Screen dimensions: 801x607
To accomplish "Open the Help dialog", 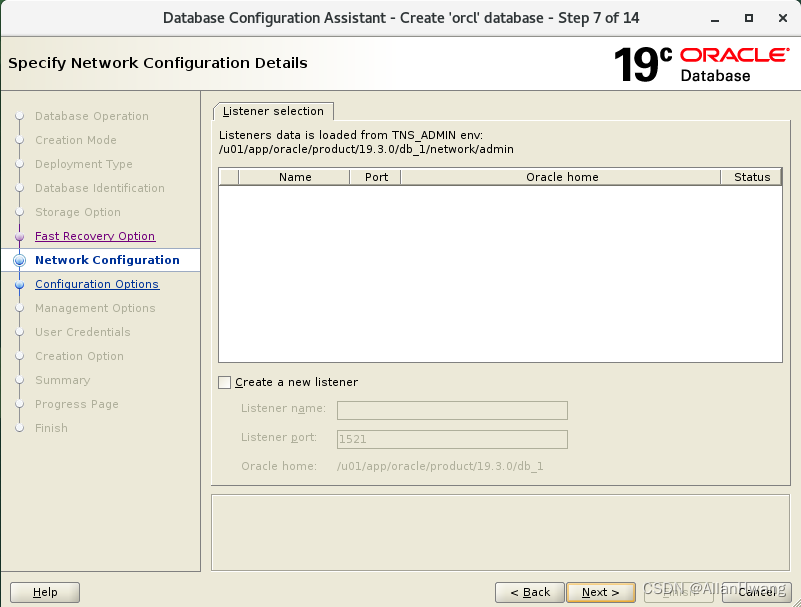I will (44, 592).
